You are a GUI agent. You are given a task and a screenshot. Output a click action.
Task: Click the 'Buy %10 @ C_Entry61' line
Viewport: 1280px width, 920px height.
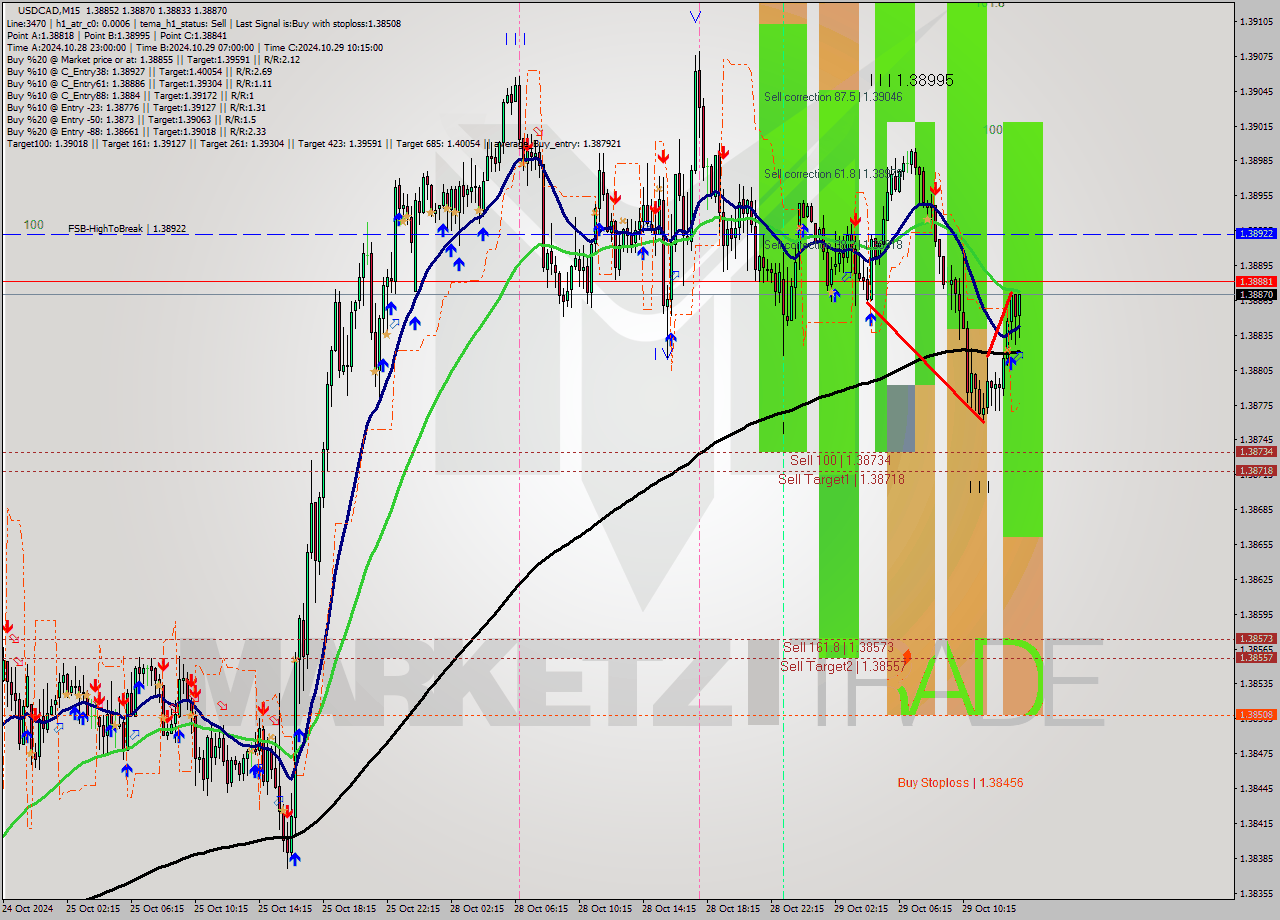139,83
